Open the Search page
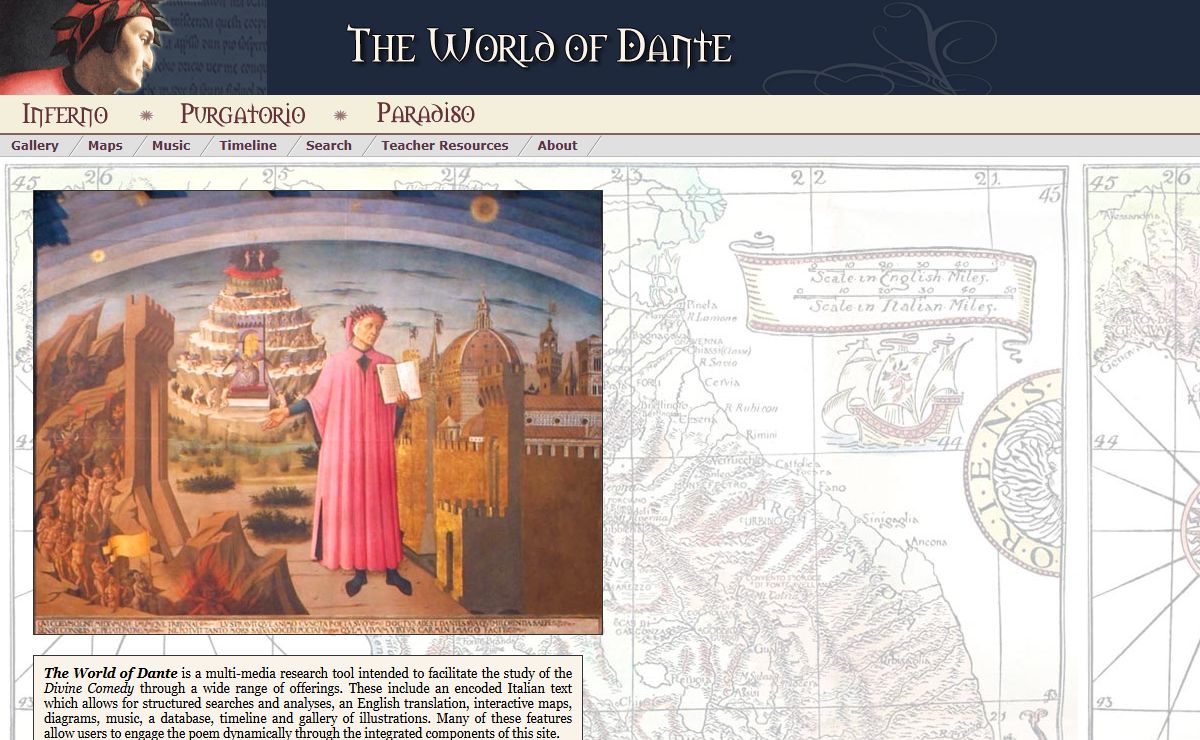The image size is (1200, 740). [329, 146]
